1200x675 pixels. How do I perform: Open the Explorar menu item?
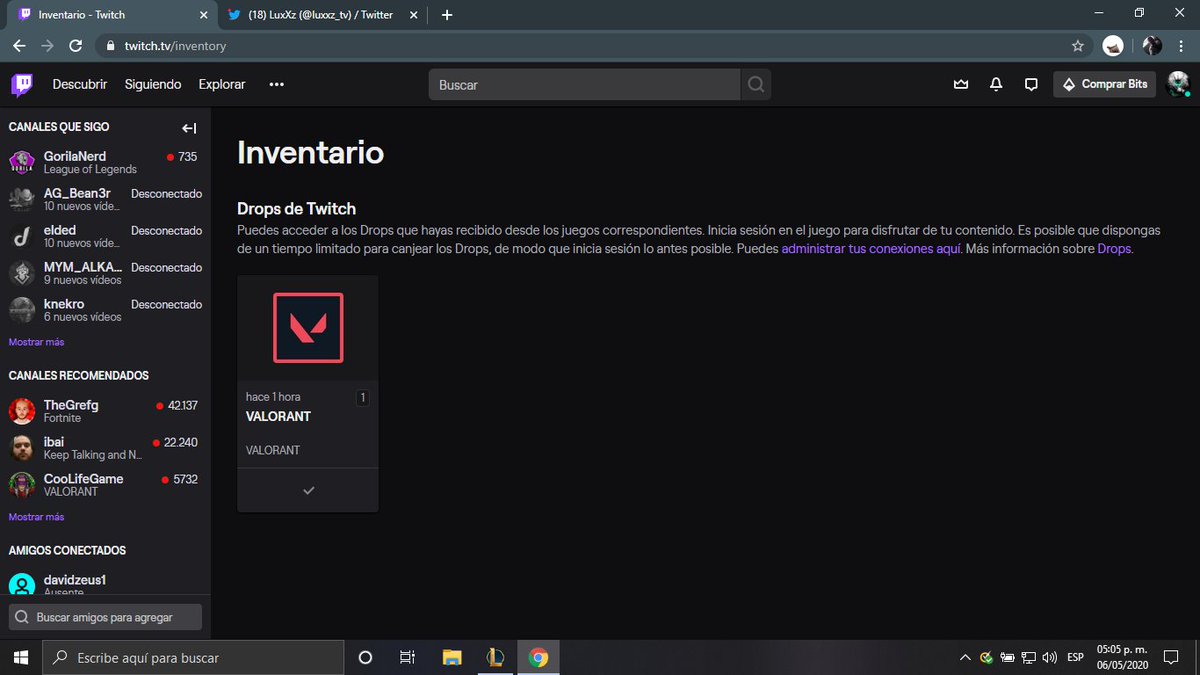222,85
